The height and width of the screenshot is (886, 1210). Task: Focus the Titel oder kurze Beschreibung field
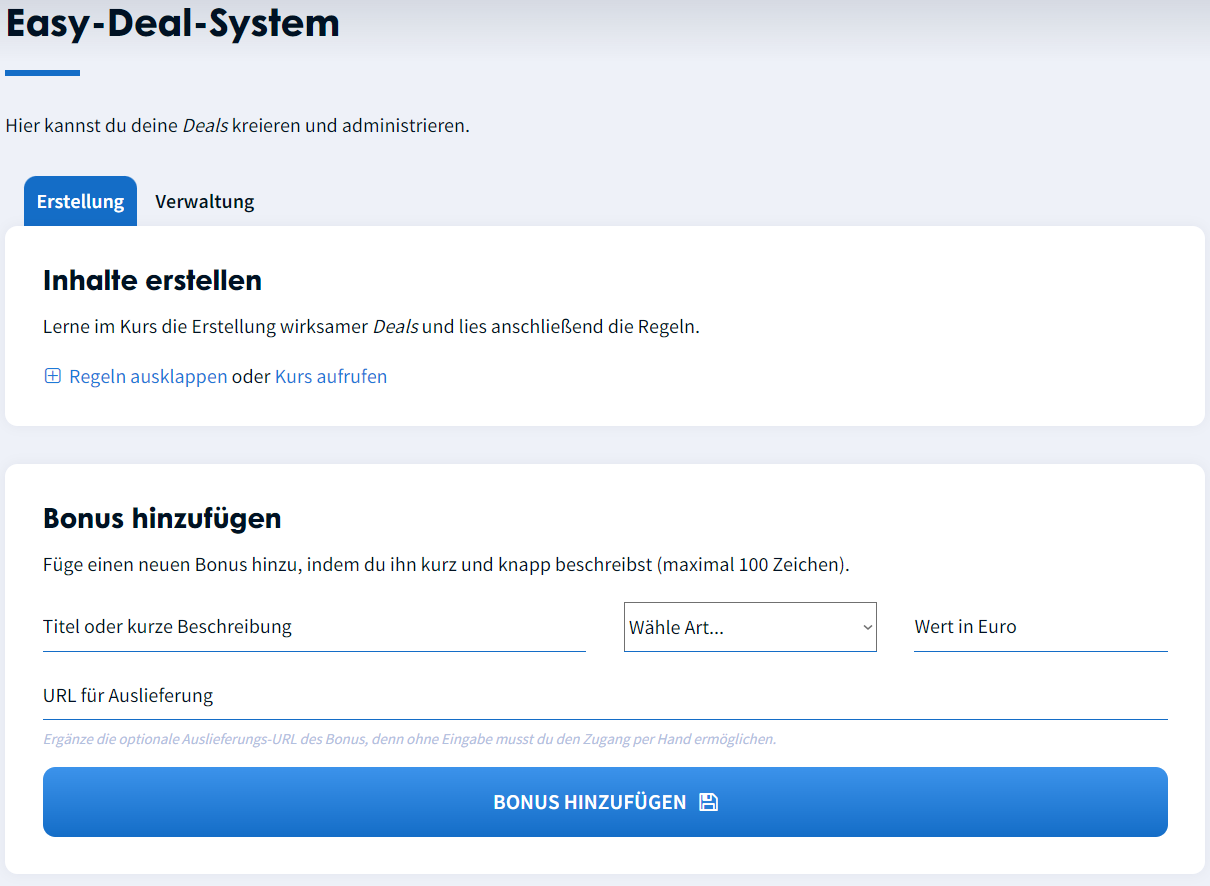(314, 627)
